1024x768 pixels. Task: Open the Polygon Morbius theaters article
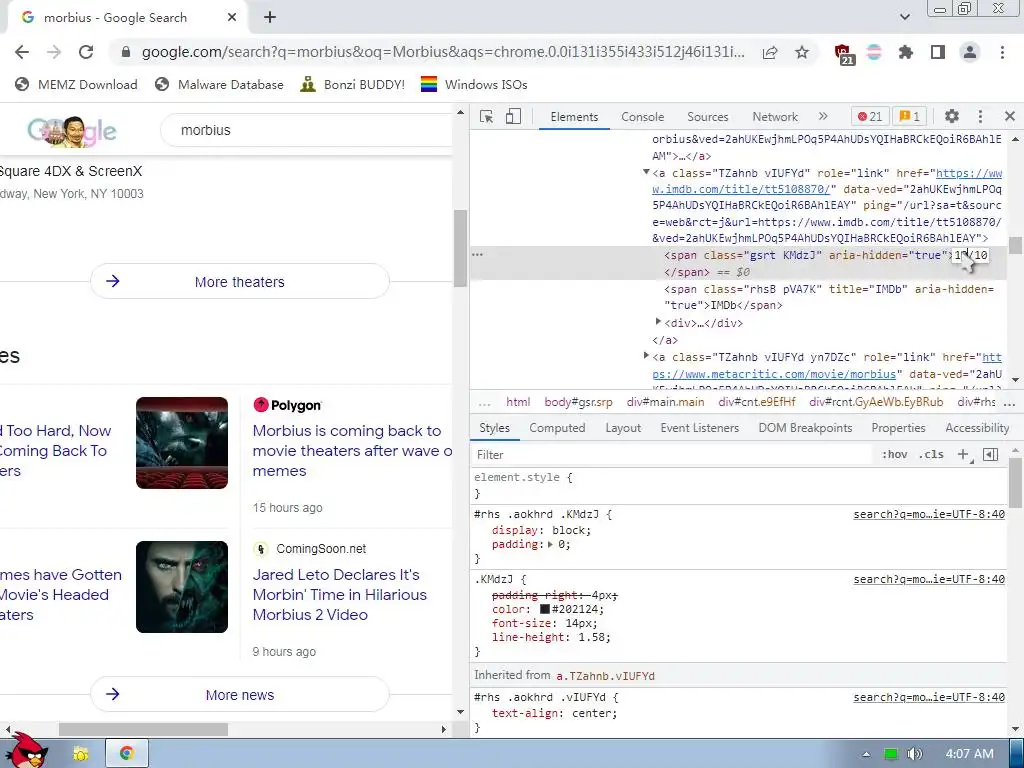coord(352,451)
